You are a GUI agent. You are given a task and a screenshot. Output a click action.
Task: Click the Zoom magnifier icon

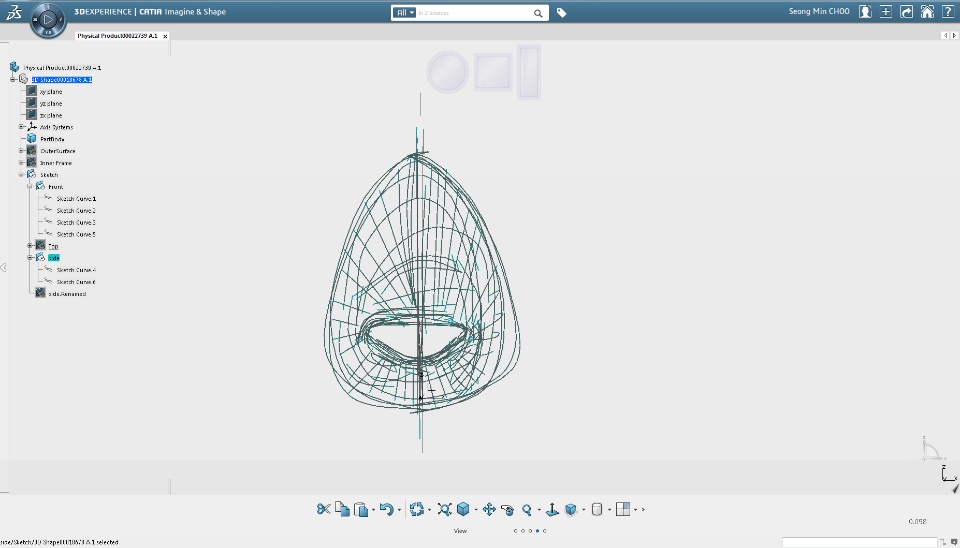pos(527,509)
